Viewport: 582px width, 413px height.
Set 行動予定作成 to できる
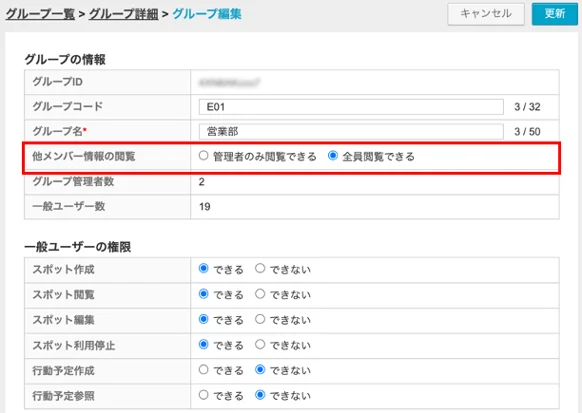click(x=203, y=369)
